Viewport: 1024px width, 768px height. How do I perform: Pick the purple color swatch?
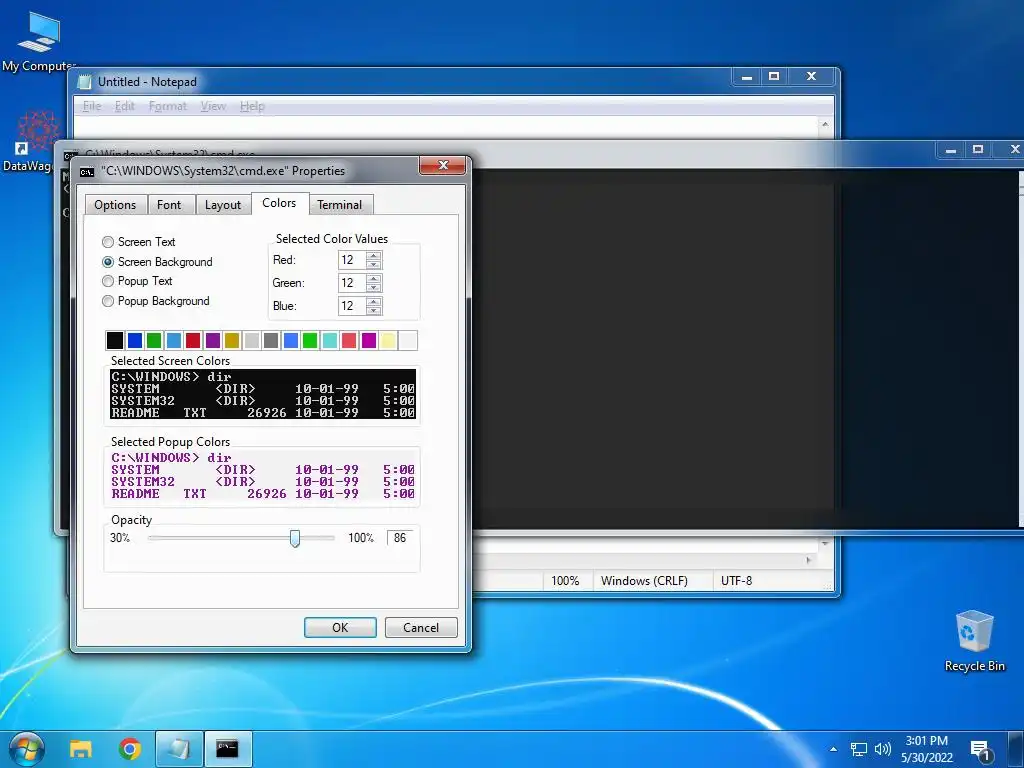[x=212, y=340]
